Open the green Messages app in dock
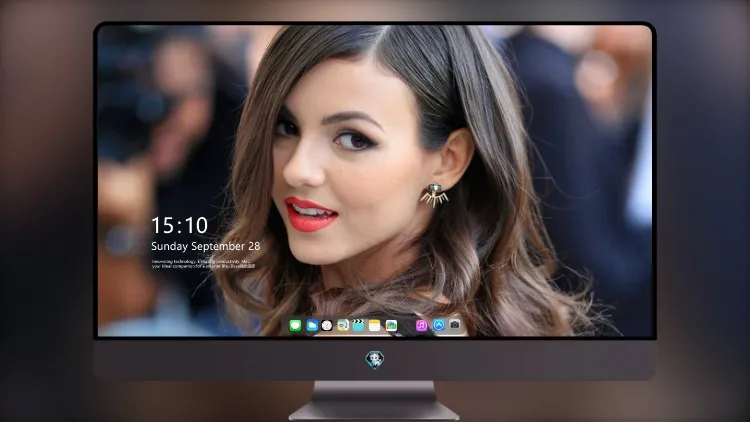The height and width of the screenshot is (422, 750). pos(295,326)
